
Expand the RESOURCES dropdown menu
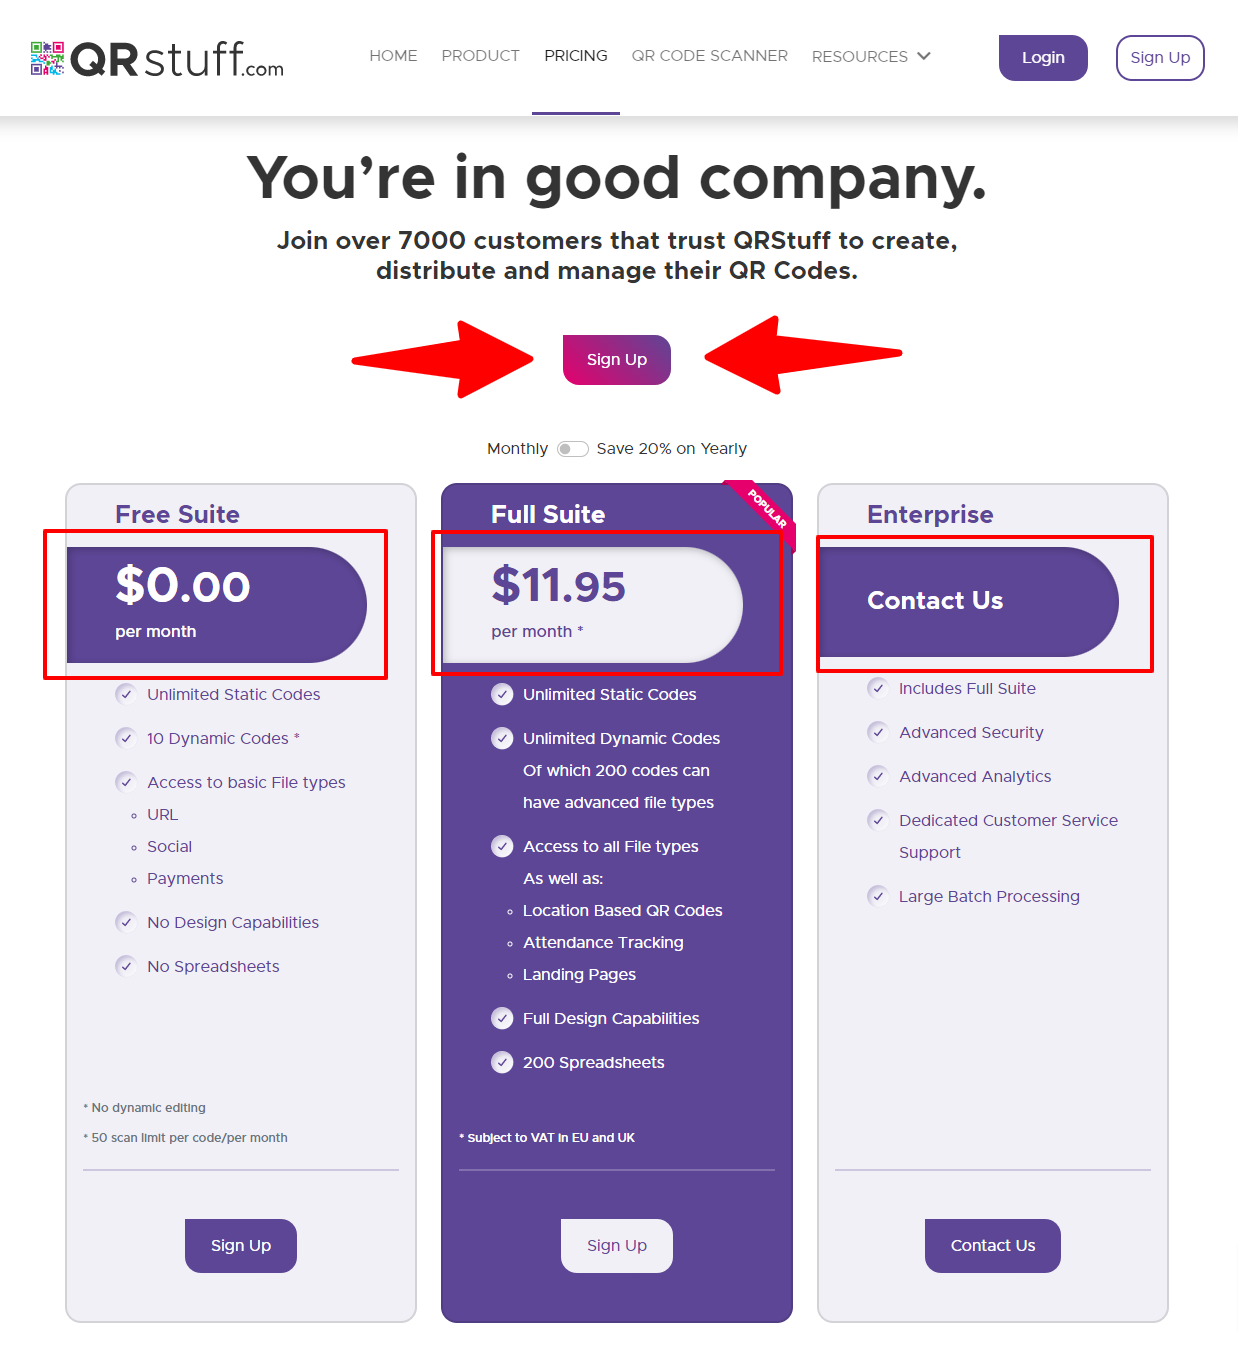pos(860,56)
